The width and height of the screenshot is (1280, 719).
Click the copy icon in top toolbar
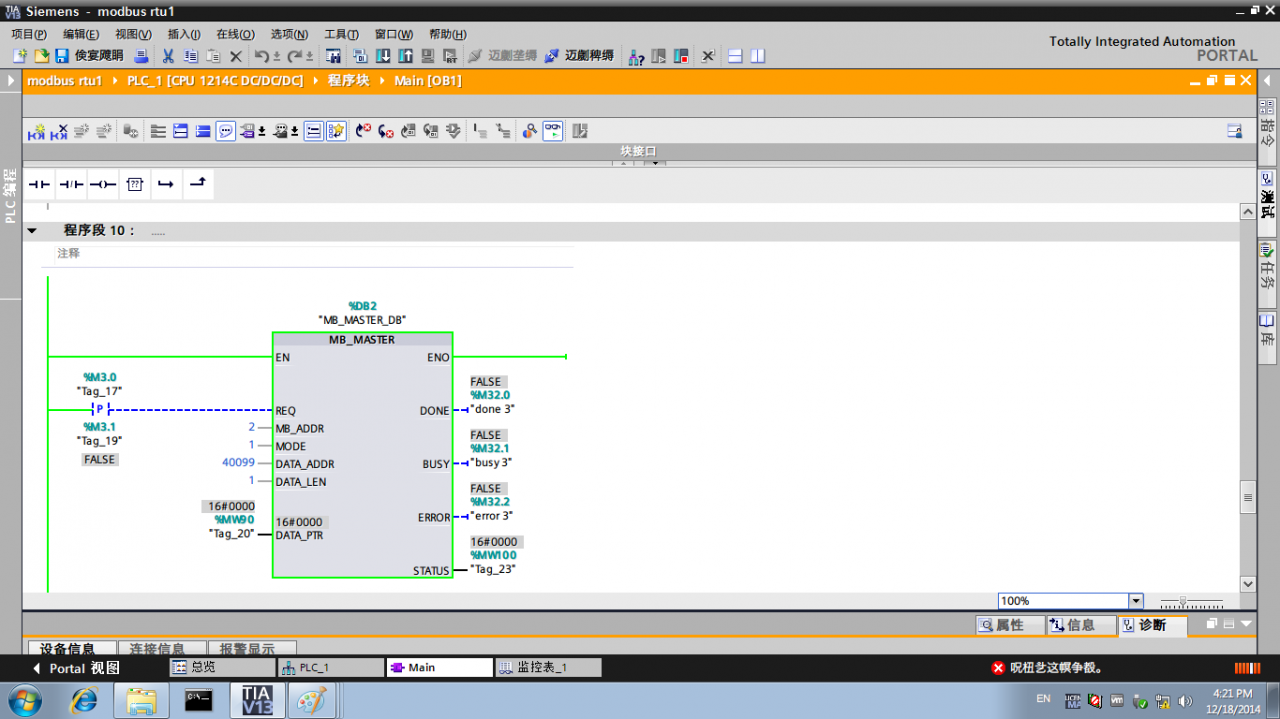pyautogui.click(x=190, y=56)
